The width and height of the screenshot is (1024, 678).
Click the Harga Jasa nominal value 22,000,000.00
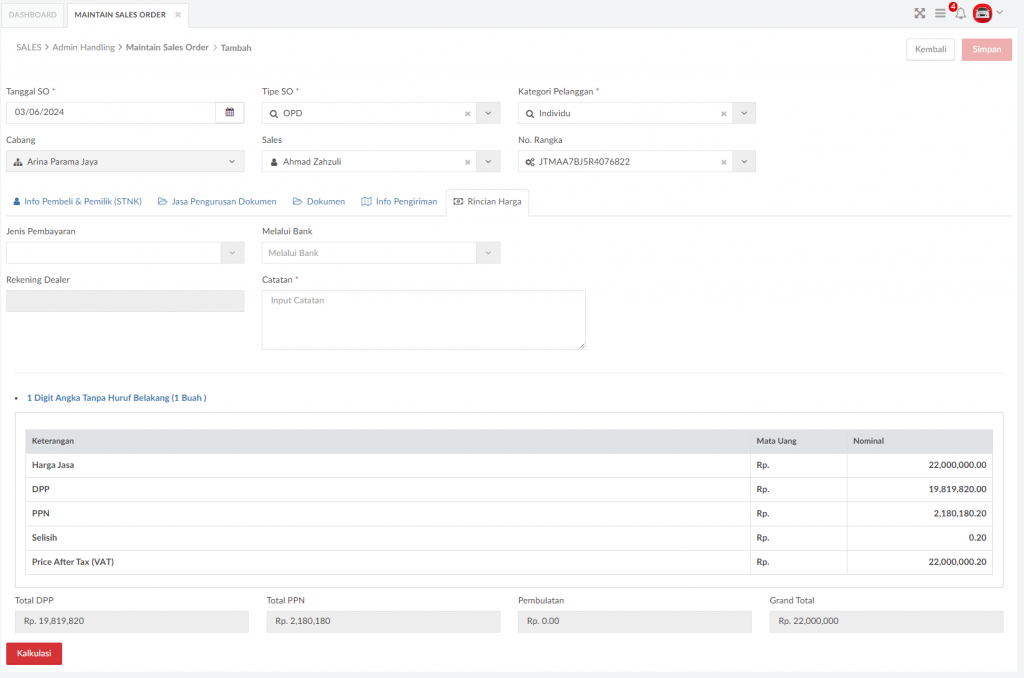pos(957,465)
